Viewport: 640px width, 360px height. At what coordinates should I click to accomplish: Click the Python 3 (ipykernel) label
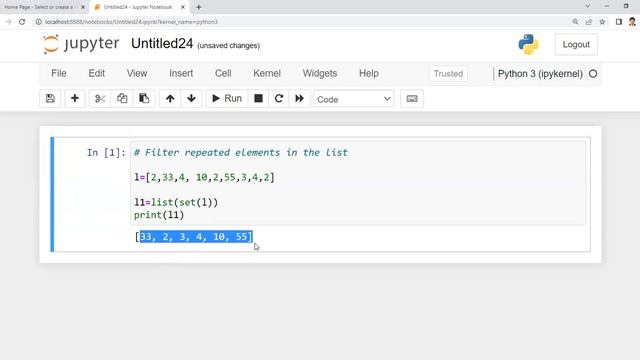(x=540, y=74)
